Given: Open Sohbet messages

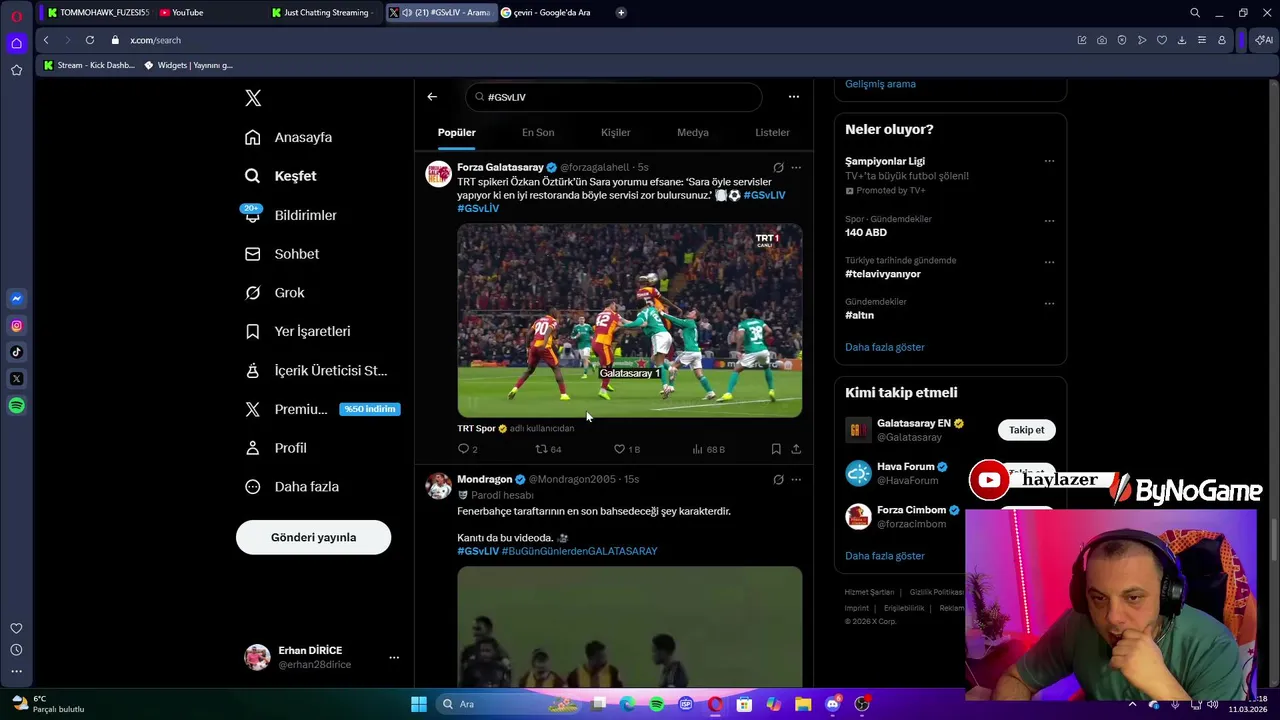Looking at the screenshot, I should (x=282, y=254).
